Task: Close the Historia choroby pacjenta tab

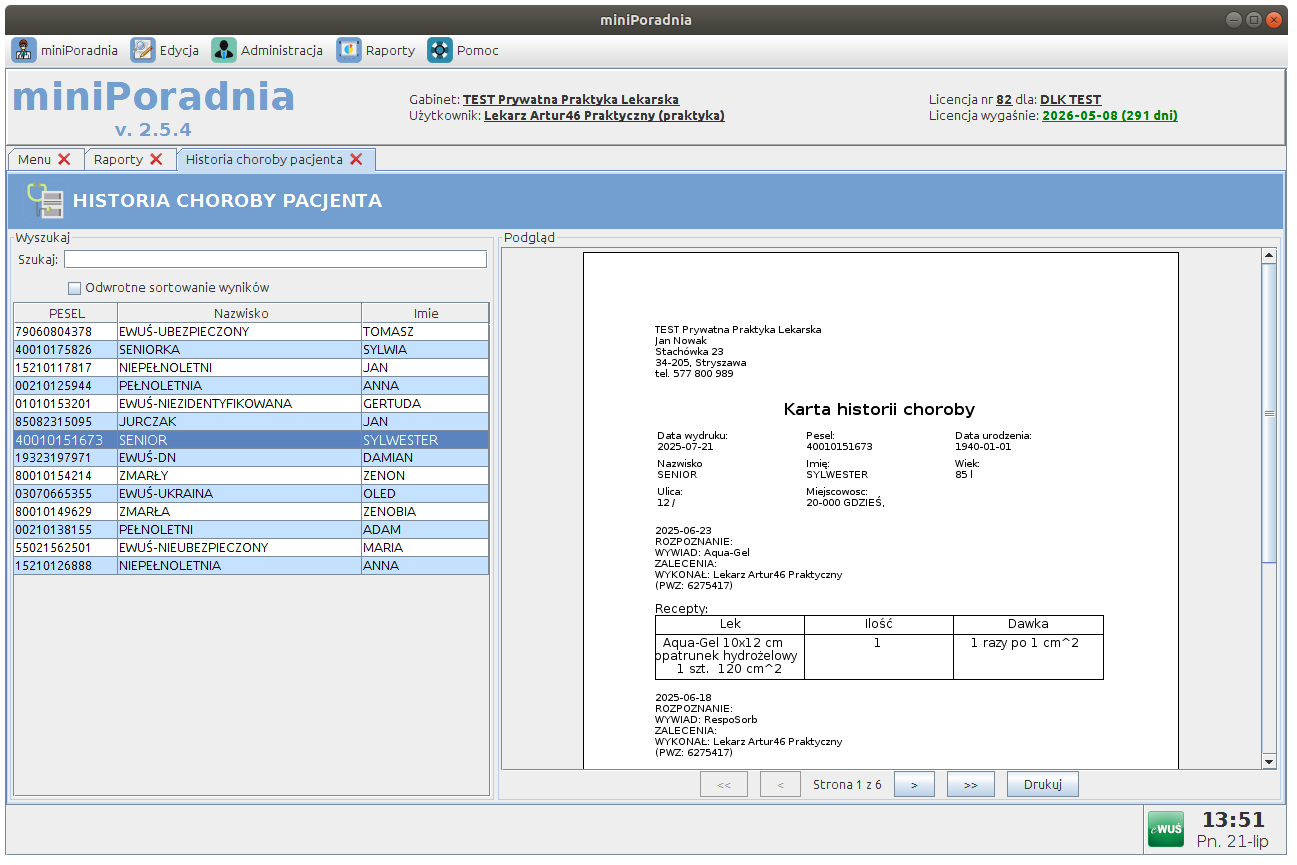Action: point(356,159)
